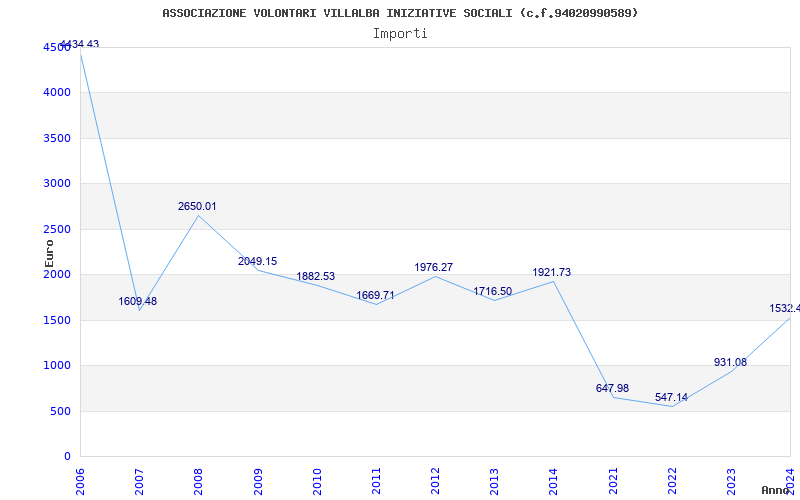Select the data label 1669.71

coord(376,295)
